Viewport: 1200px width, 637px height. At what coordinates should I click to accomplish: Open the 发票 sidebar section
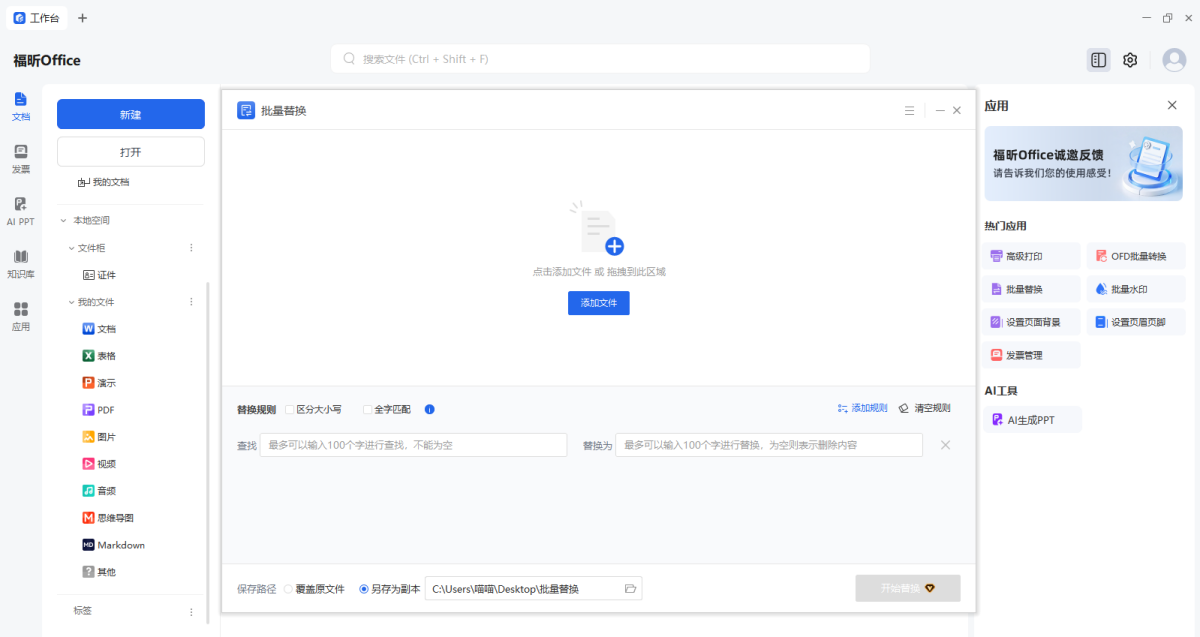(21, 159)
